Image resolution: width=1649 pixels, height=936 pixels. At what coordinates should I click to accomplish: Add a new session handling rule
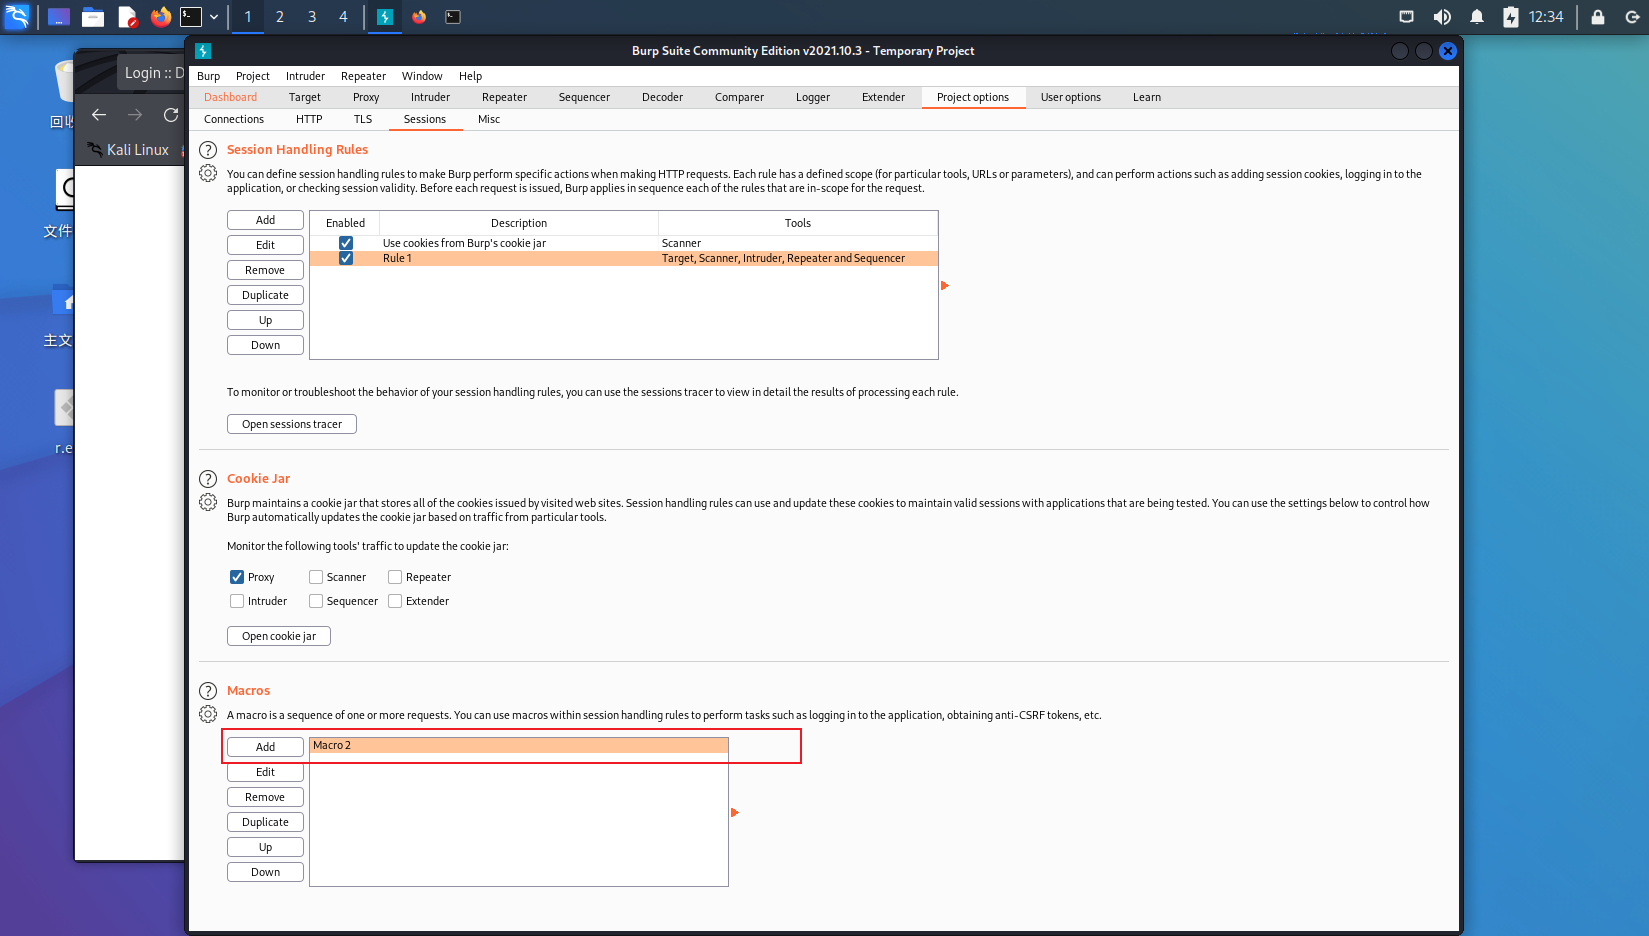pos(265,220)
